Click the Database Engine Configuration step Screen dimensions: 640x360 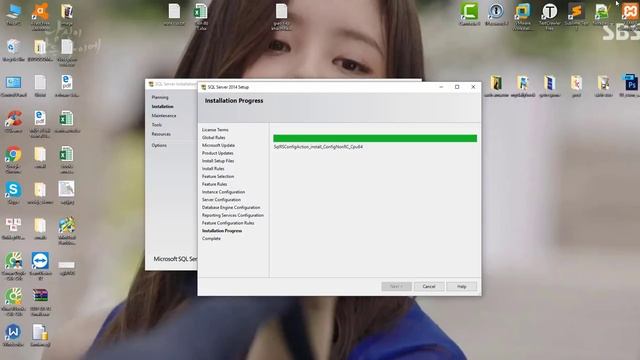(x=231, y=207)
